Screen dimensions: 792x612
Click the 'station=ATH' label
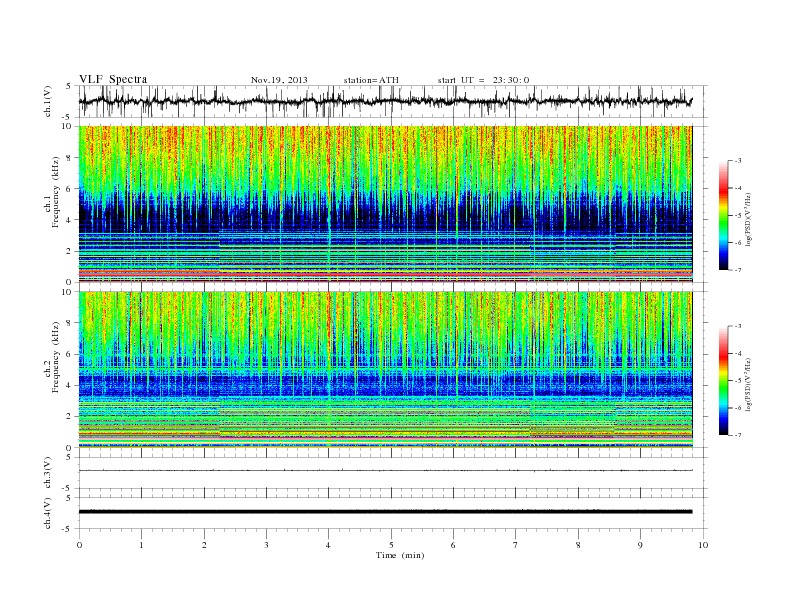(x=371, y=80)
